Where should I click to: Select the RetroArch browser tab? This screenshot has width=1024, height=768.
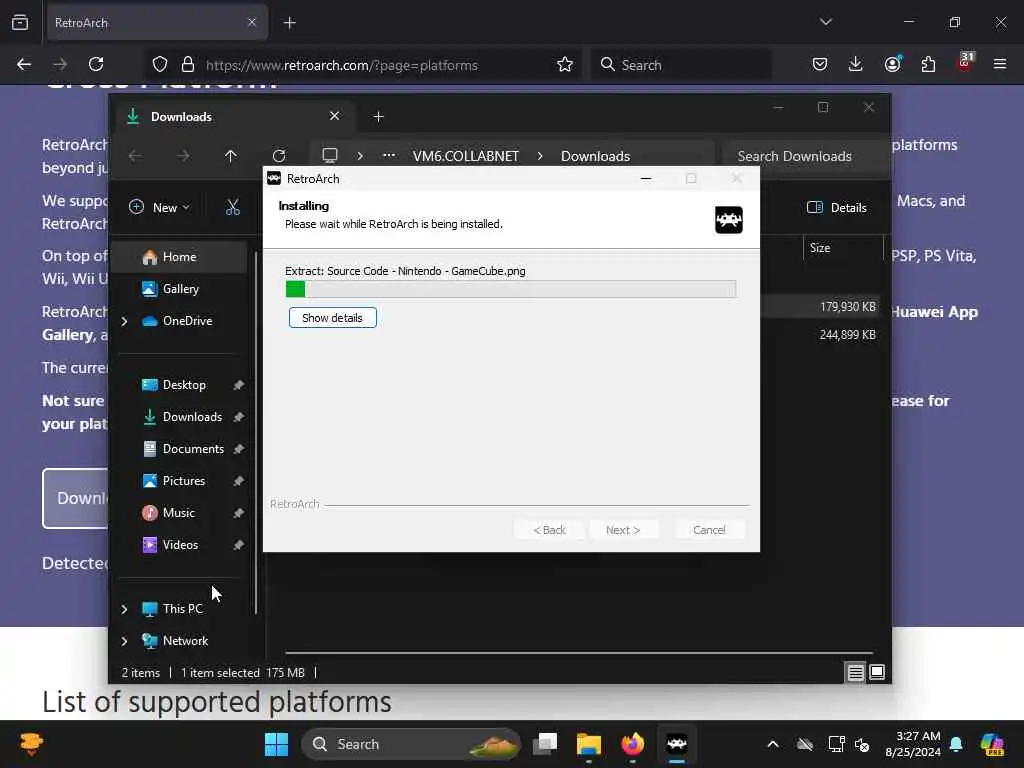(x=157, y=23)
